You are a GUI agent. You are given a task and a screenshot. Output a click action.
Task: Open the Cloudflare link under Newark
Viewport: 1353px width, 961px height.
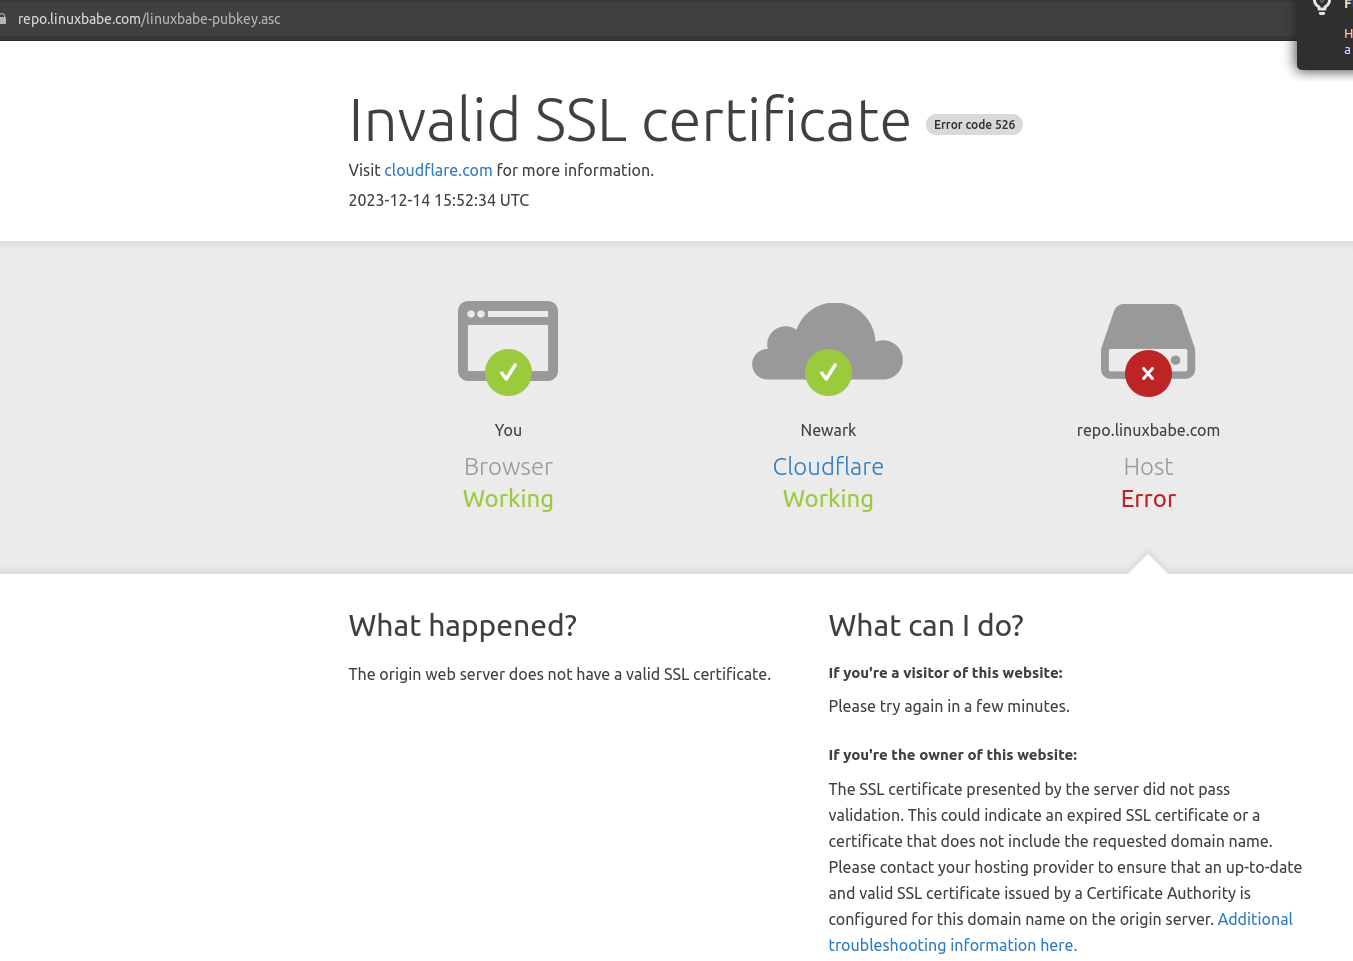(x=828, y=467)
